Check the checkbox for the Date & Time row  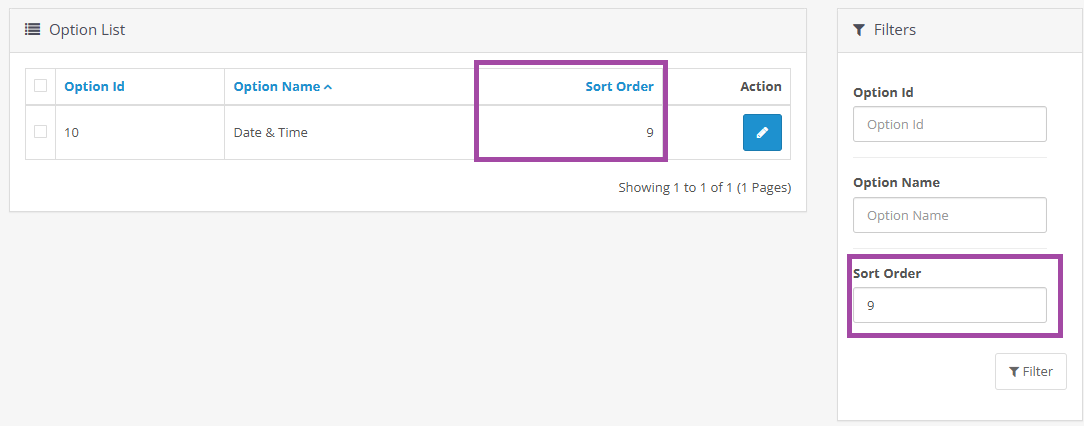[41, 132]
